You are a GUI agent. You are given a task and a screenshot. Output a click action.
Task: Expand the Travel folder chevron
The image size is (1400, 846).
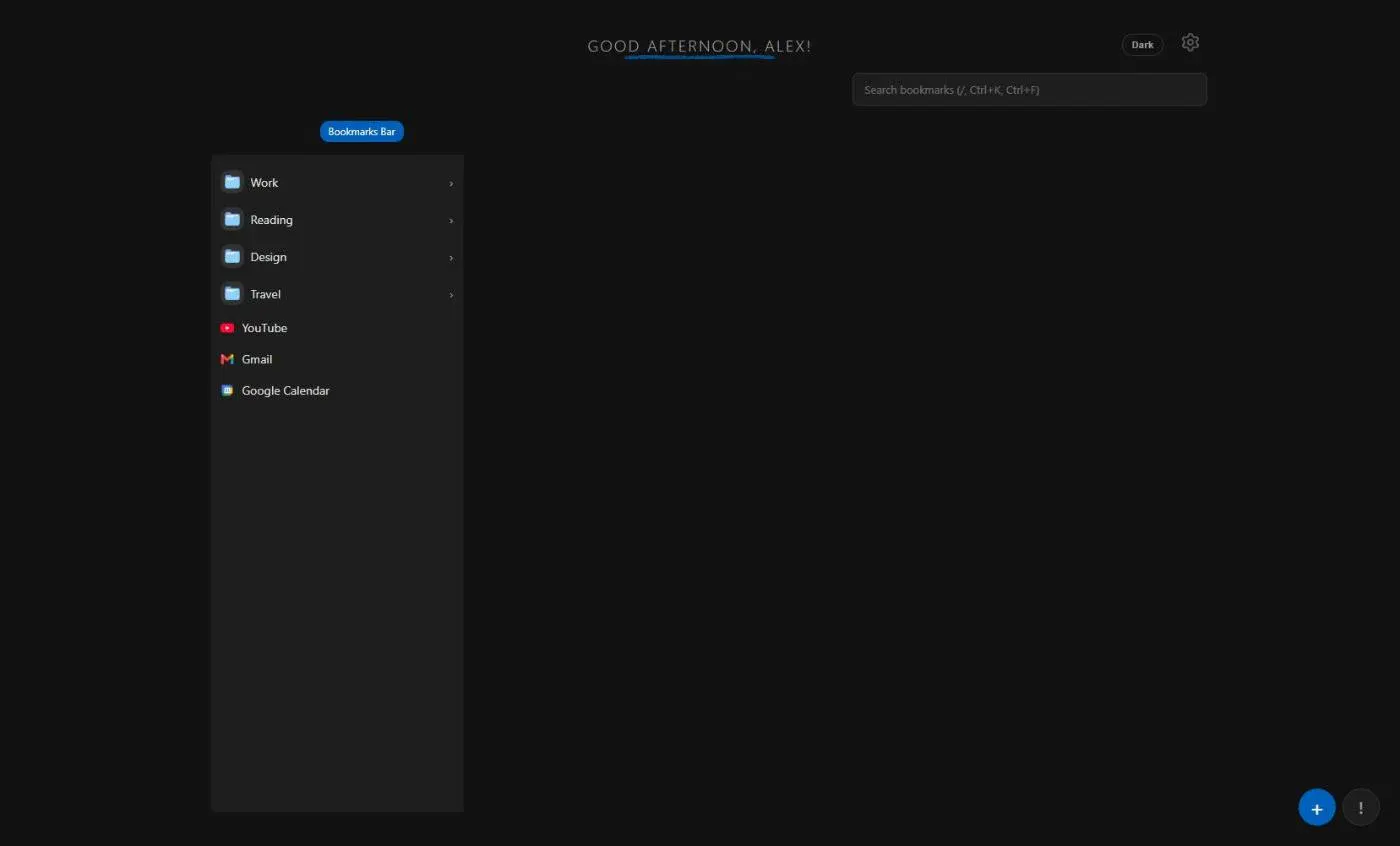451,294
